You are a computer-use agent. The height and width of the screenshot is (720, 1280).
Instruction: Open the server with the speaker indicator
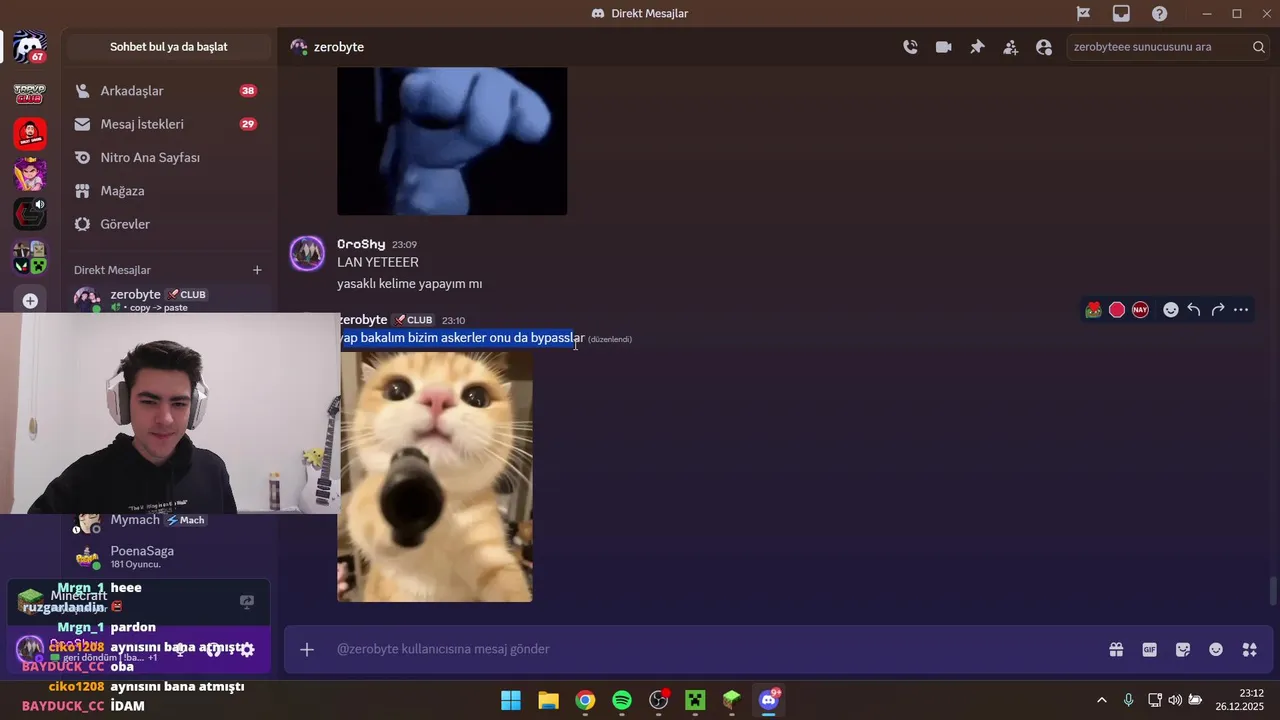pos(30,213)
